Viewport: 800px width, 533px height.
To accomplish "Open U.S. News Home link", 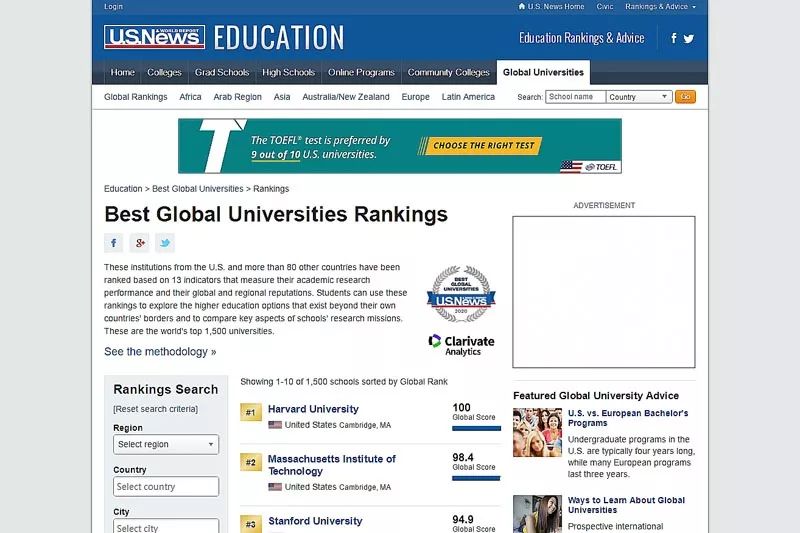I will 556,7.
